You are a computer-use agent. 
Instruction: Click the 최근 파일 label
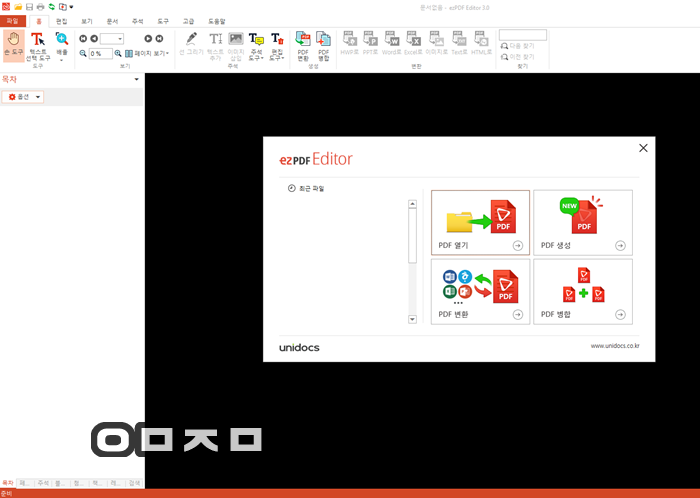312,189
